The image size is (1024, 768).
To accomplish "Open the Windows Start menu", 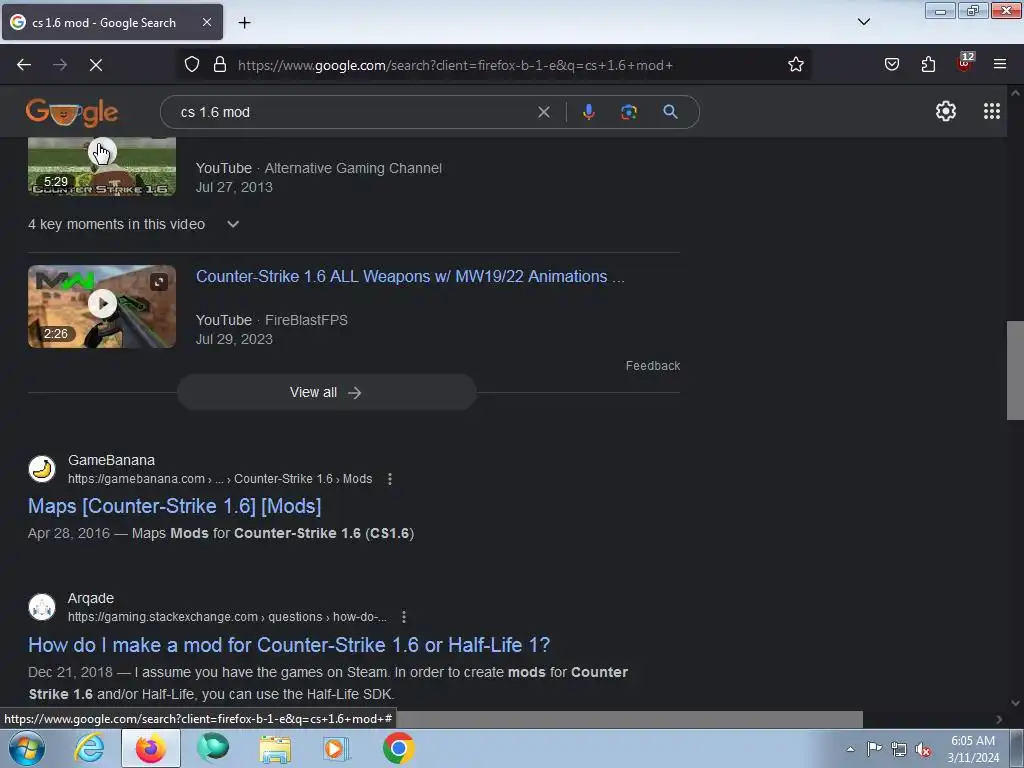I will (26, 748).
